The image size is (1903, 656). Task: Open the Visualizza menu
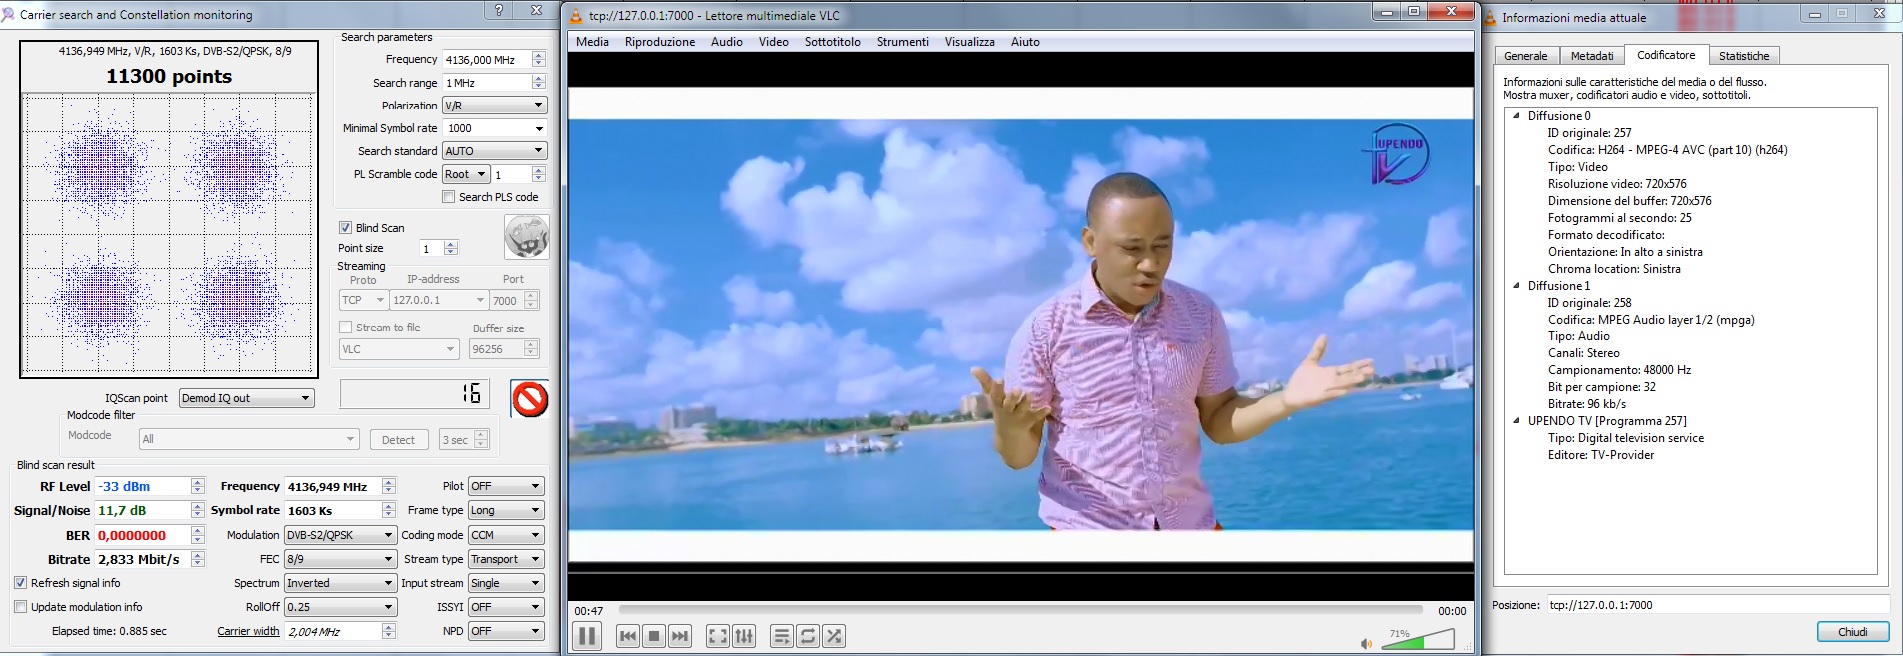[x=970, y=42]
